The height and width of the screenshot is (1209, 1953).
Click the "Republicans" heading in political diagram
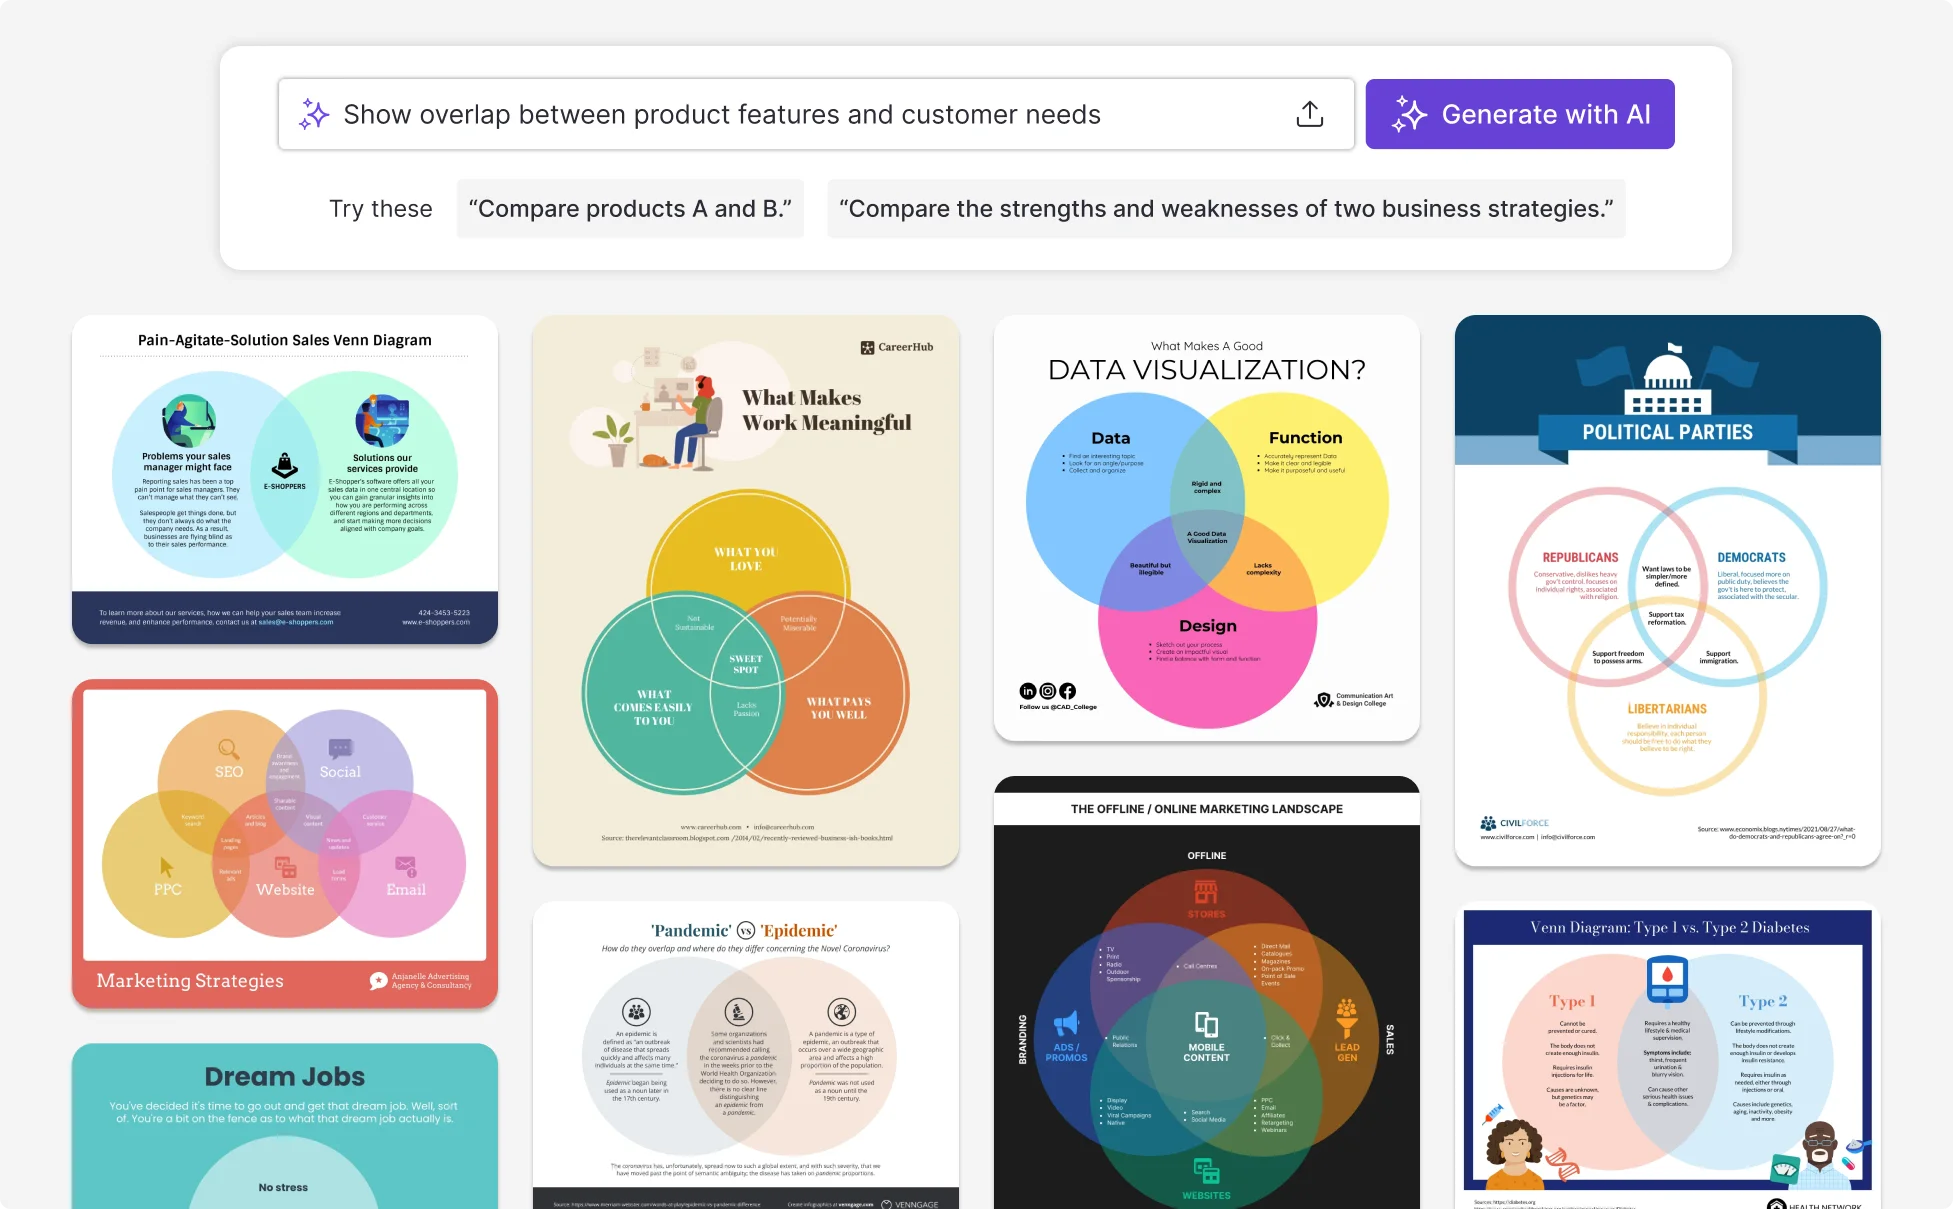pyautogui.click(x=1580, y=558)
